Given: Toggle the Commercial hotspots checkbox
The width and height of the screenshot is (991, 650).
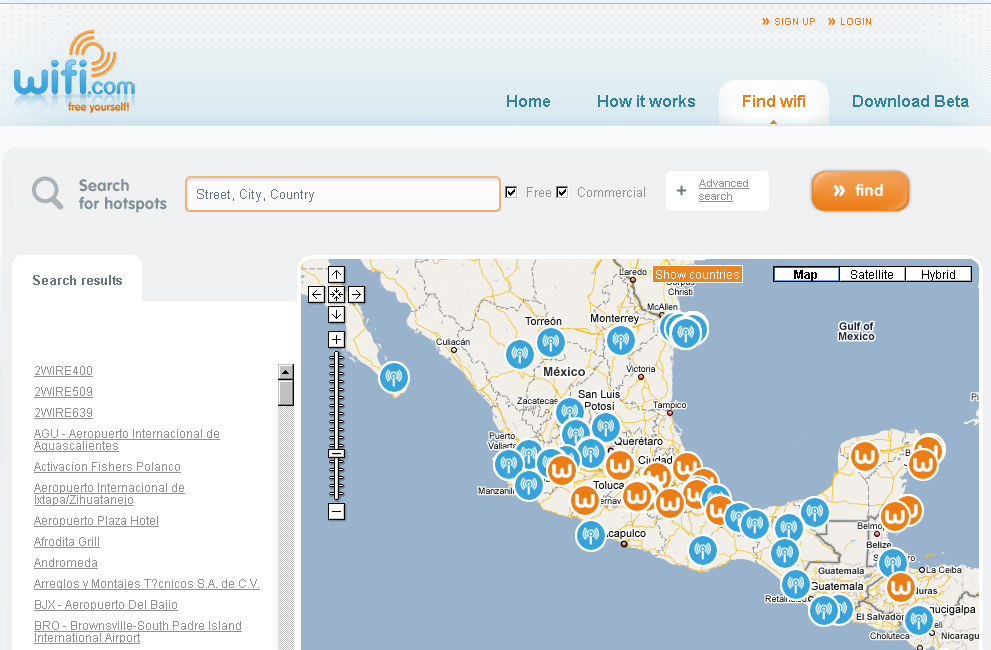Looking at the screenshot, I should pos(562,192).
